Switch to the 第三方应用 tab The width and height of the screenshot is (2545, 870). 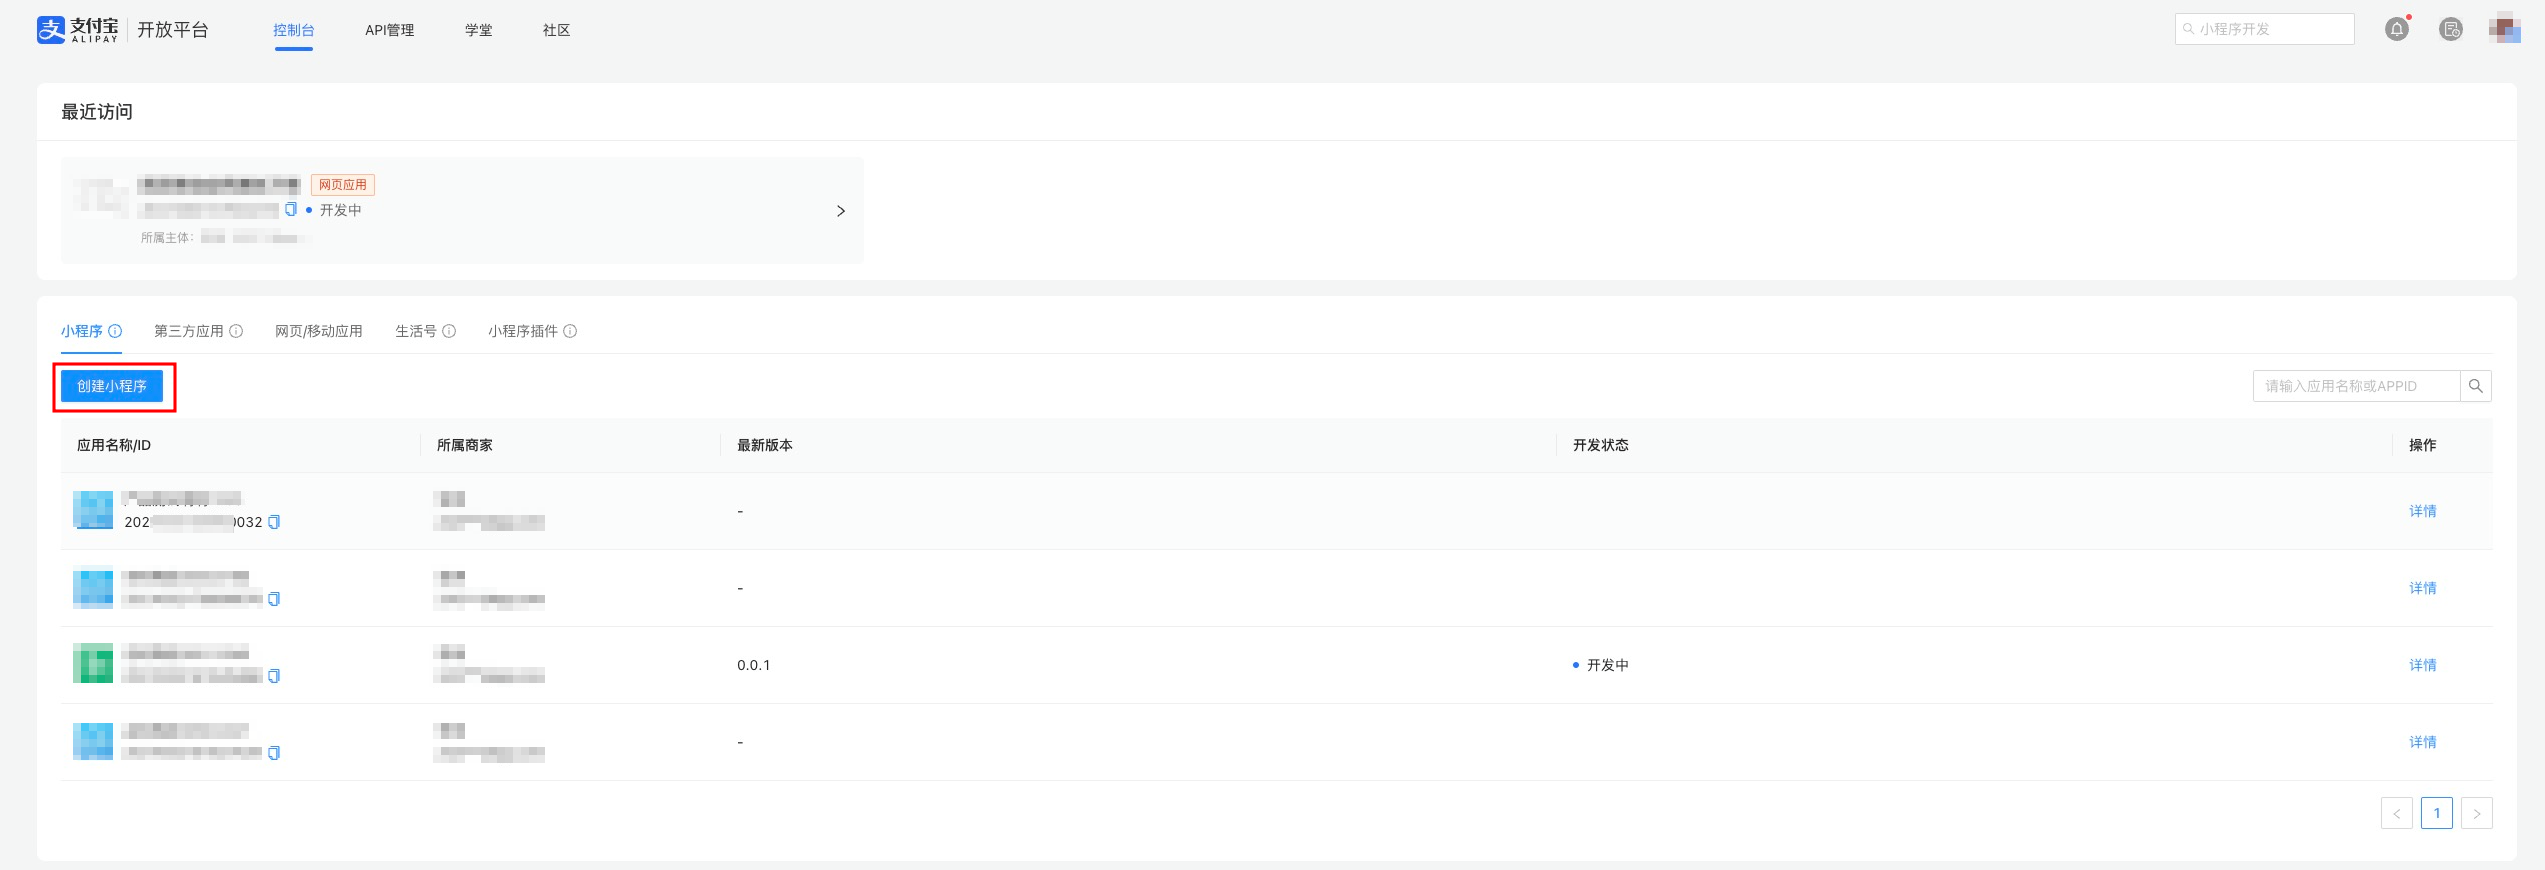tap(189, 331)
